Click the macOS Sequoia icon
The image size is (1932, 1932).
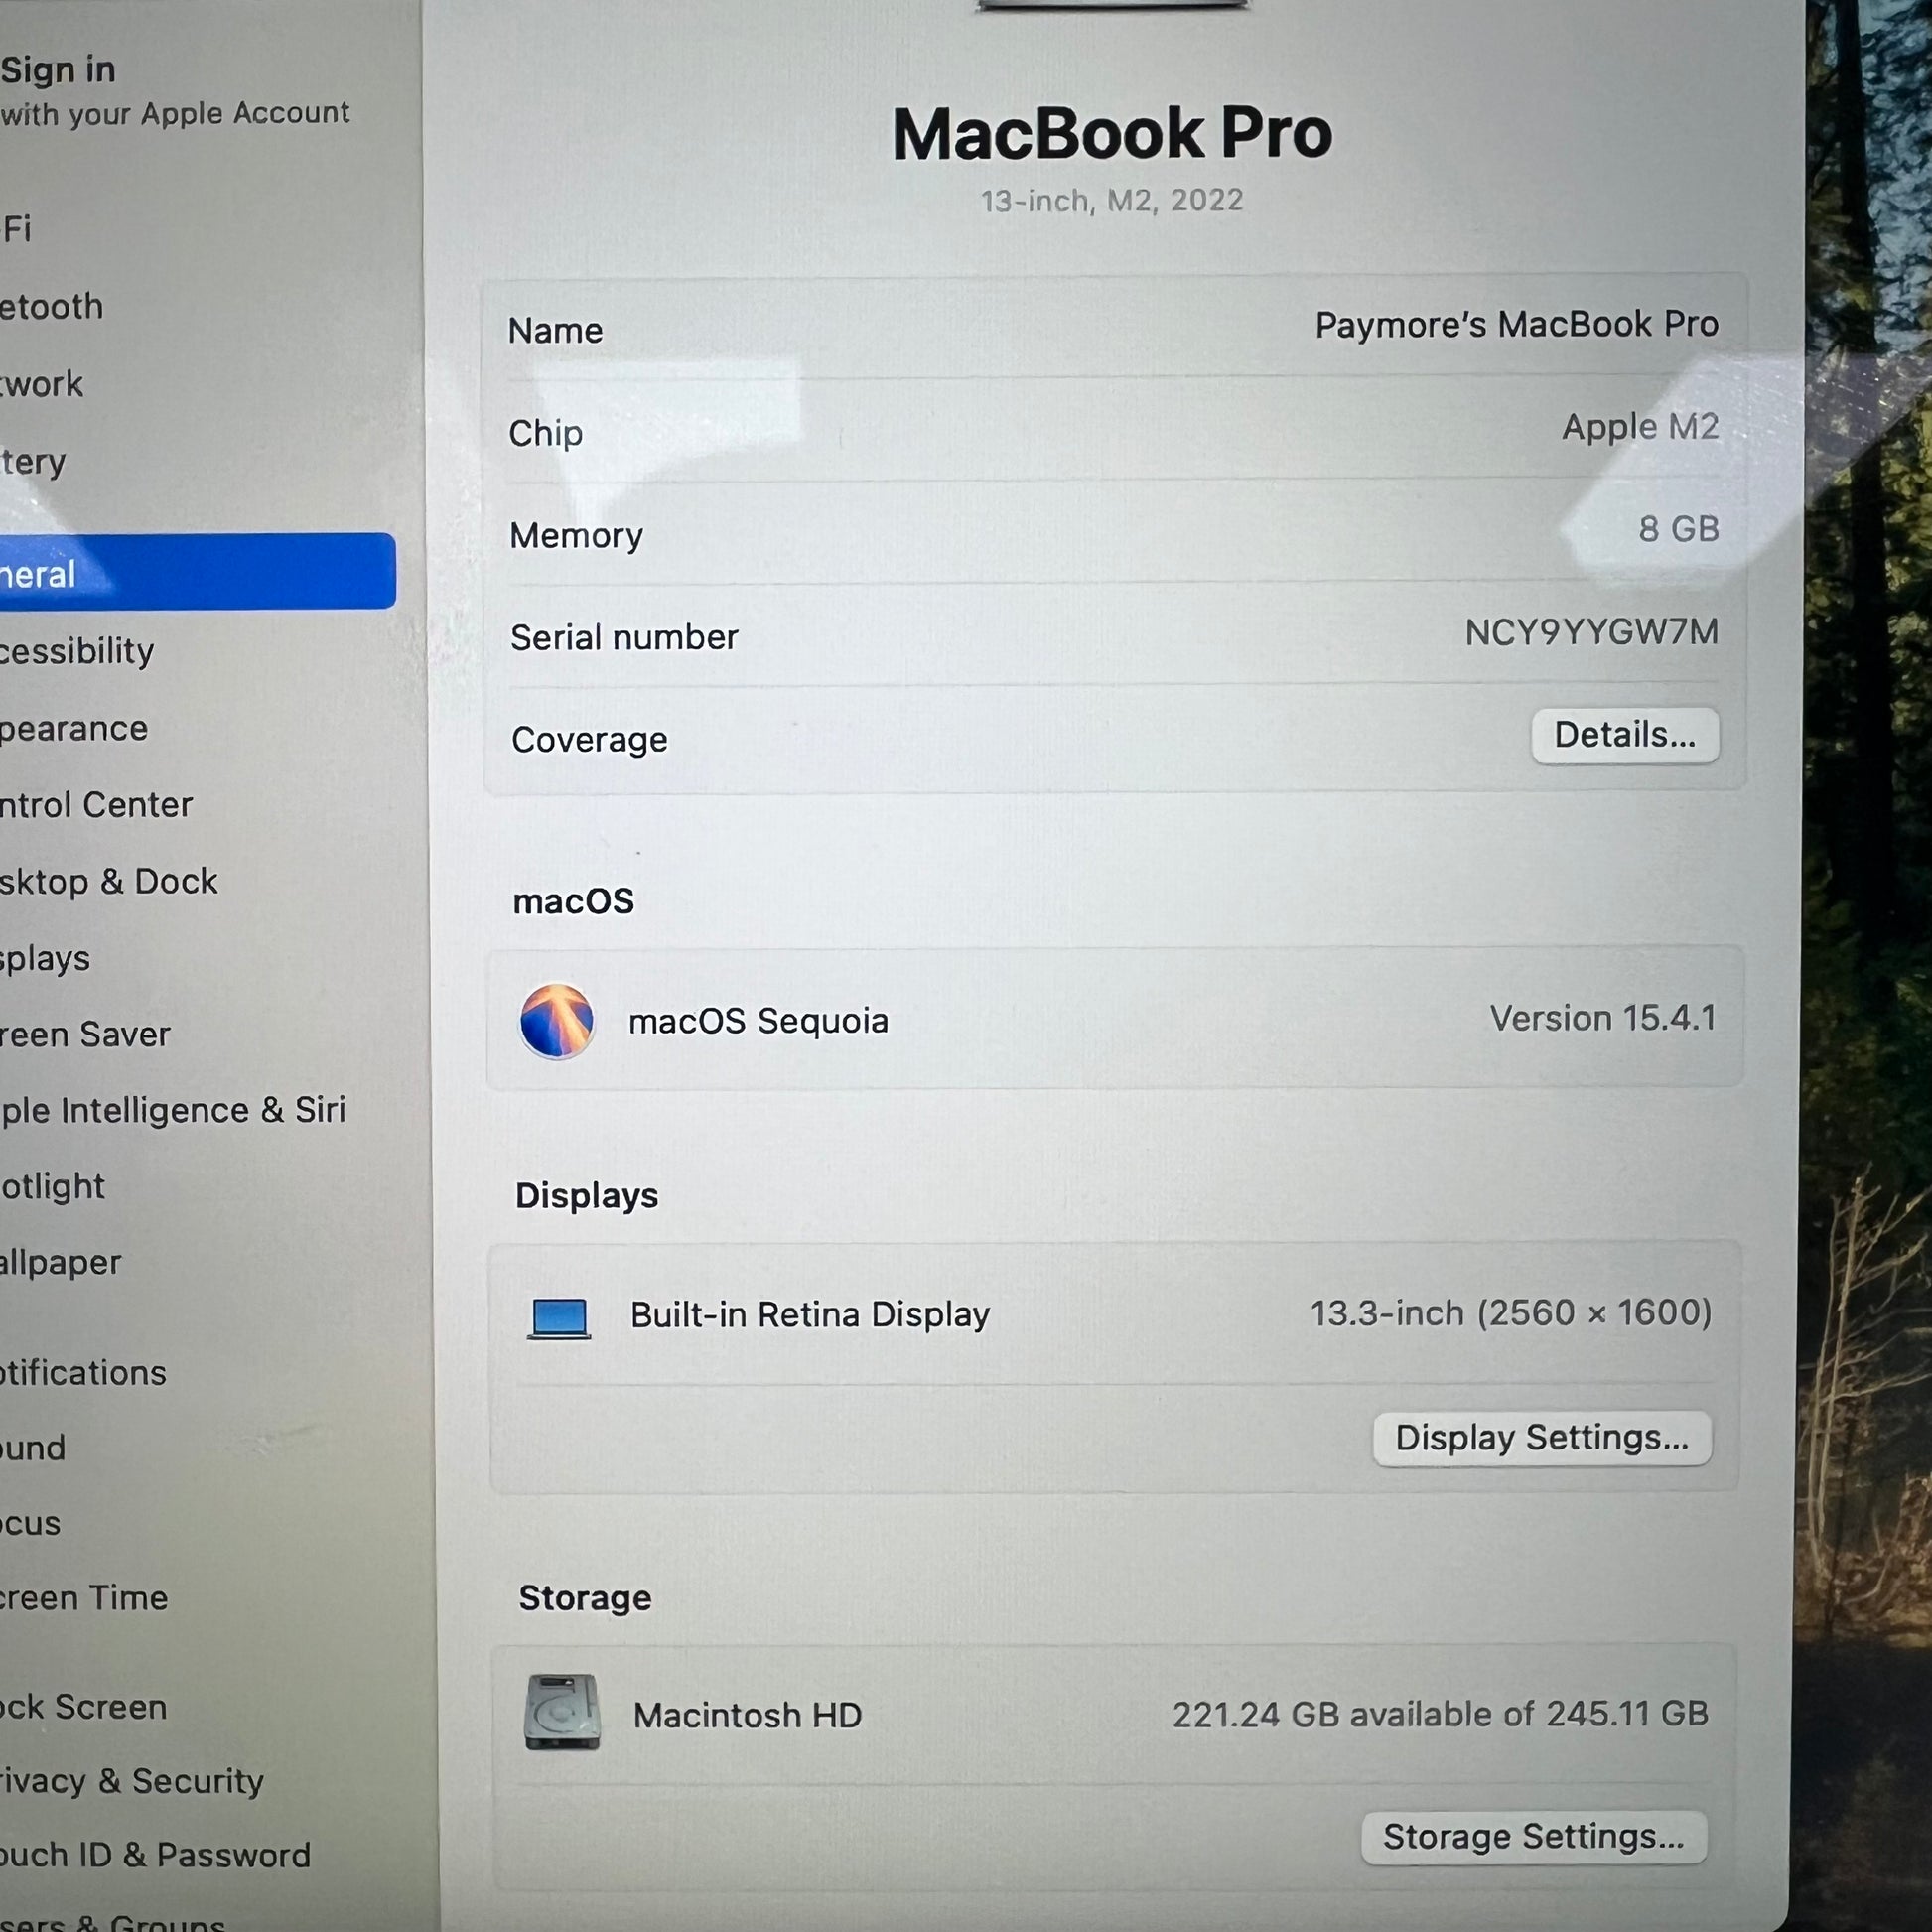[x=557, y=1021]
